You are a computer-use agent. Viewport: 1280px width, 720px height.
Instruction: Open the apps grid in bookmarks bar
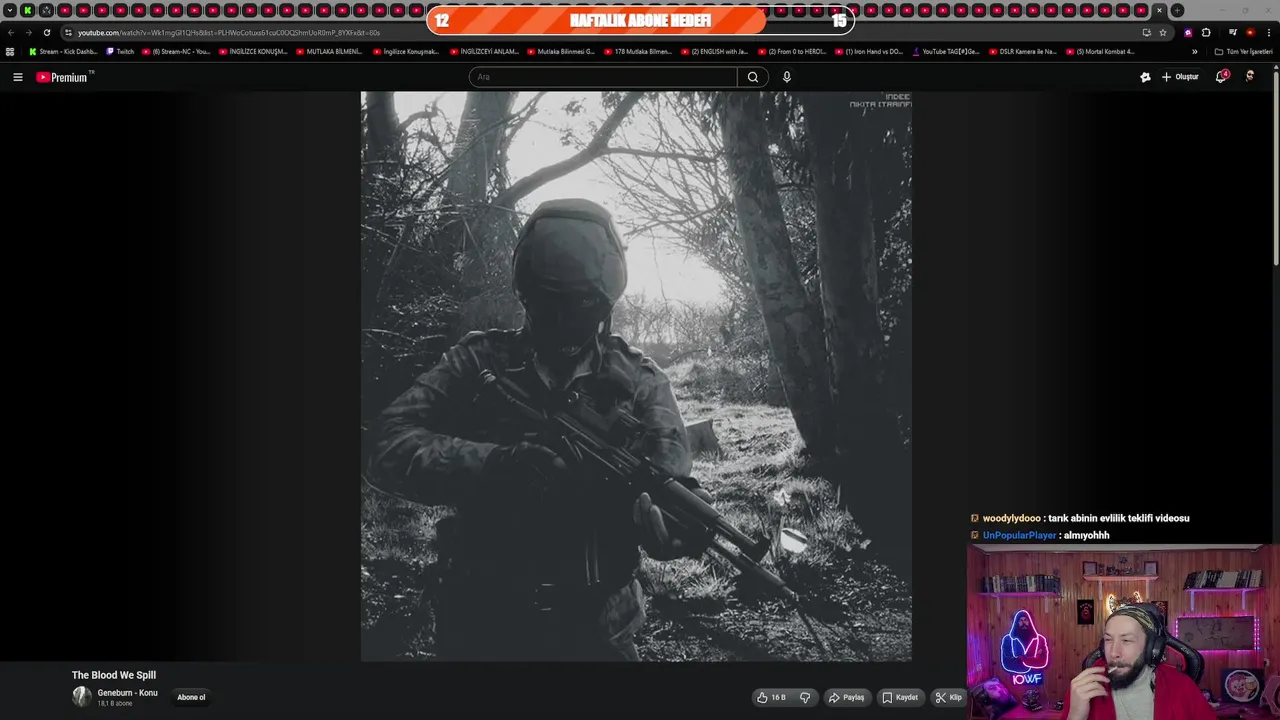click(10, 51)
